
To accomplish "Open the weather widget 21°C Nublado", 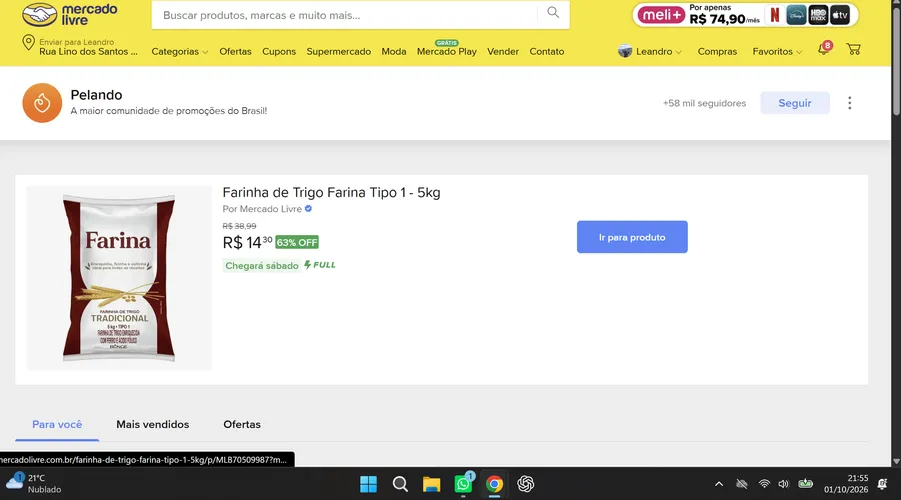I will 33,483.
